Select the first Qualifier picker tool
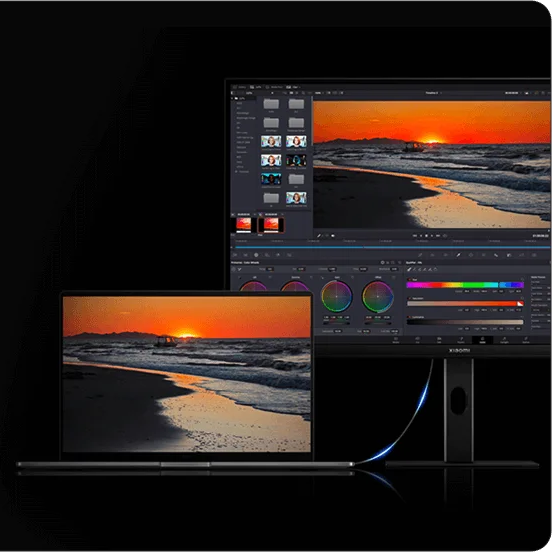The width and height of the screenshot is (553, 552). [409, 269]
